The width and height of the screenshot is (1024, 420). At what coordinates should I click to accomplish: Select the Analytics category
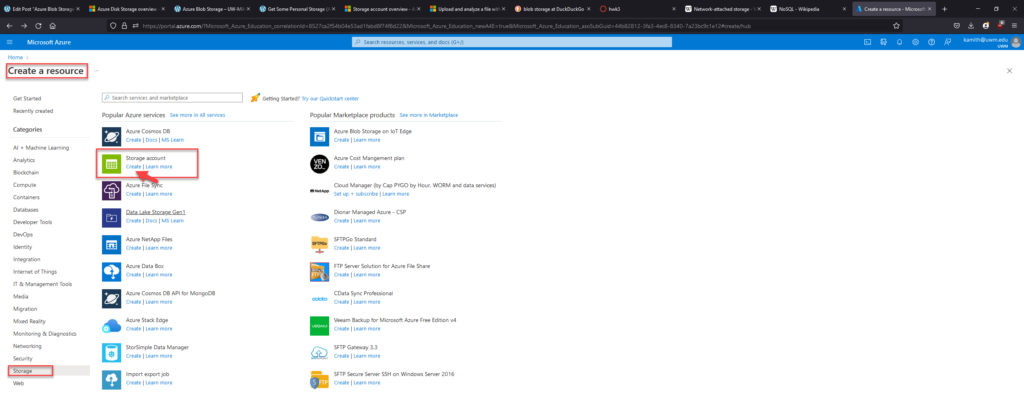click(x=24, y=160)
